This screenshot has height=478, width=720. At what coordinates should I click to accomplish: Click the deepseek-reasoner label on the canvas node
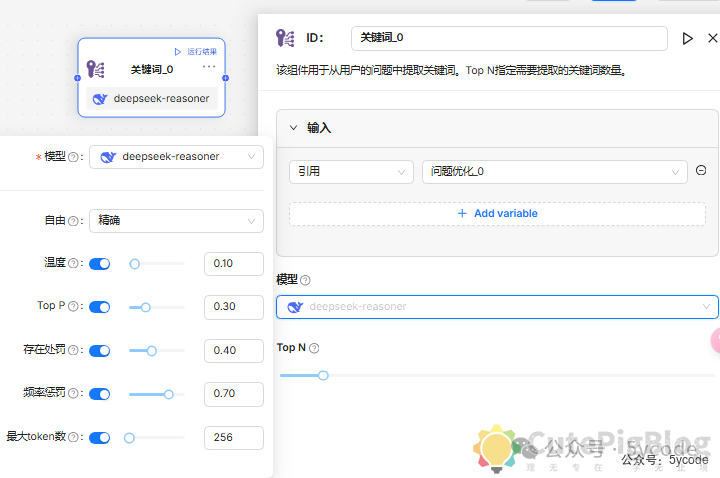(161, 99)
